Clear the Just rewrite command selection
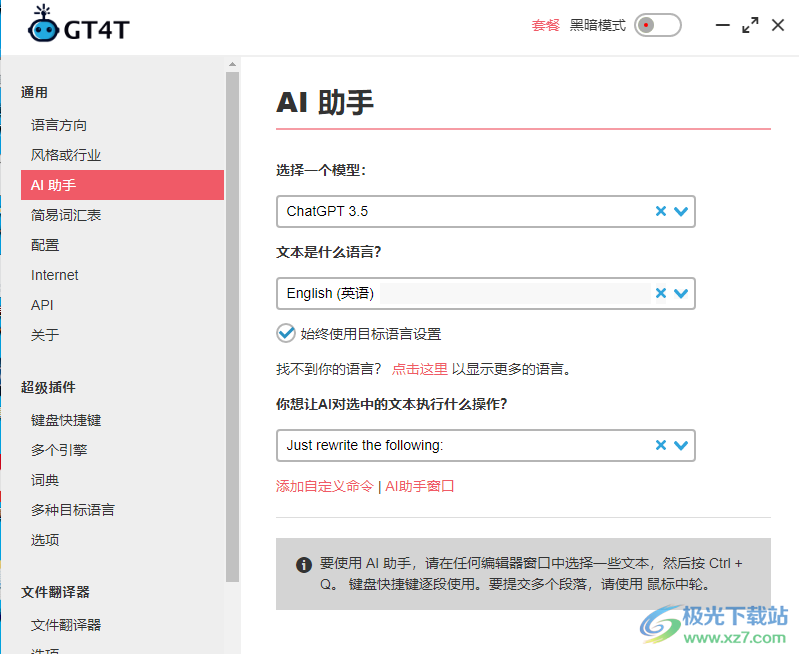 tap(661, 445)
